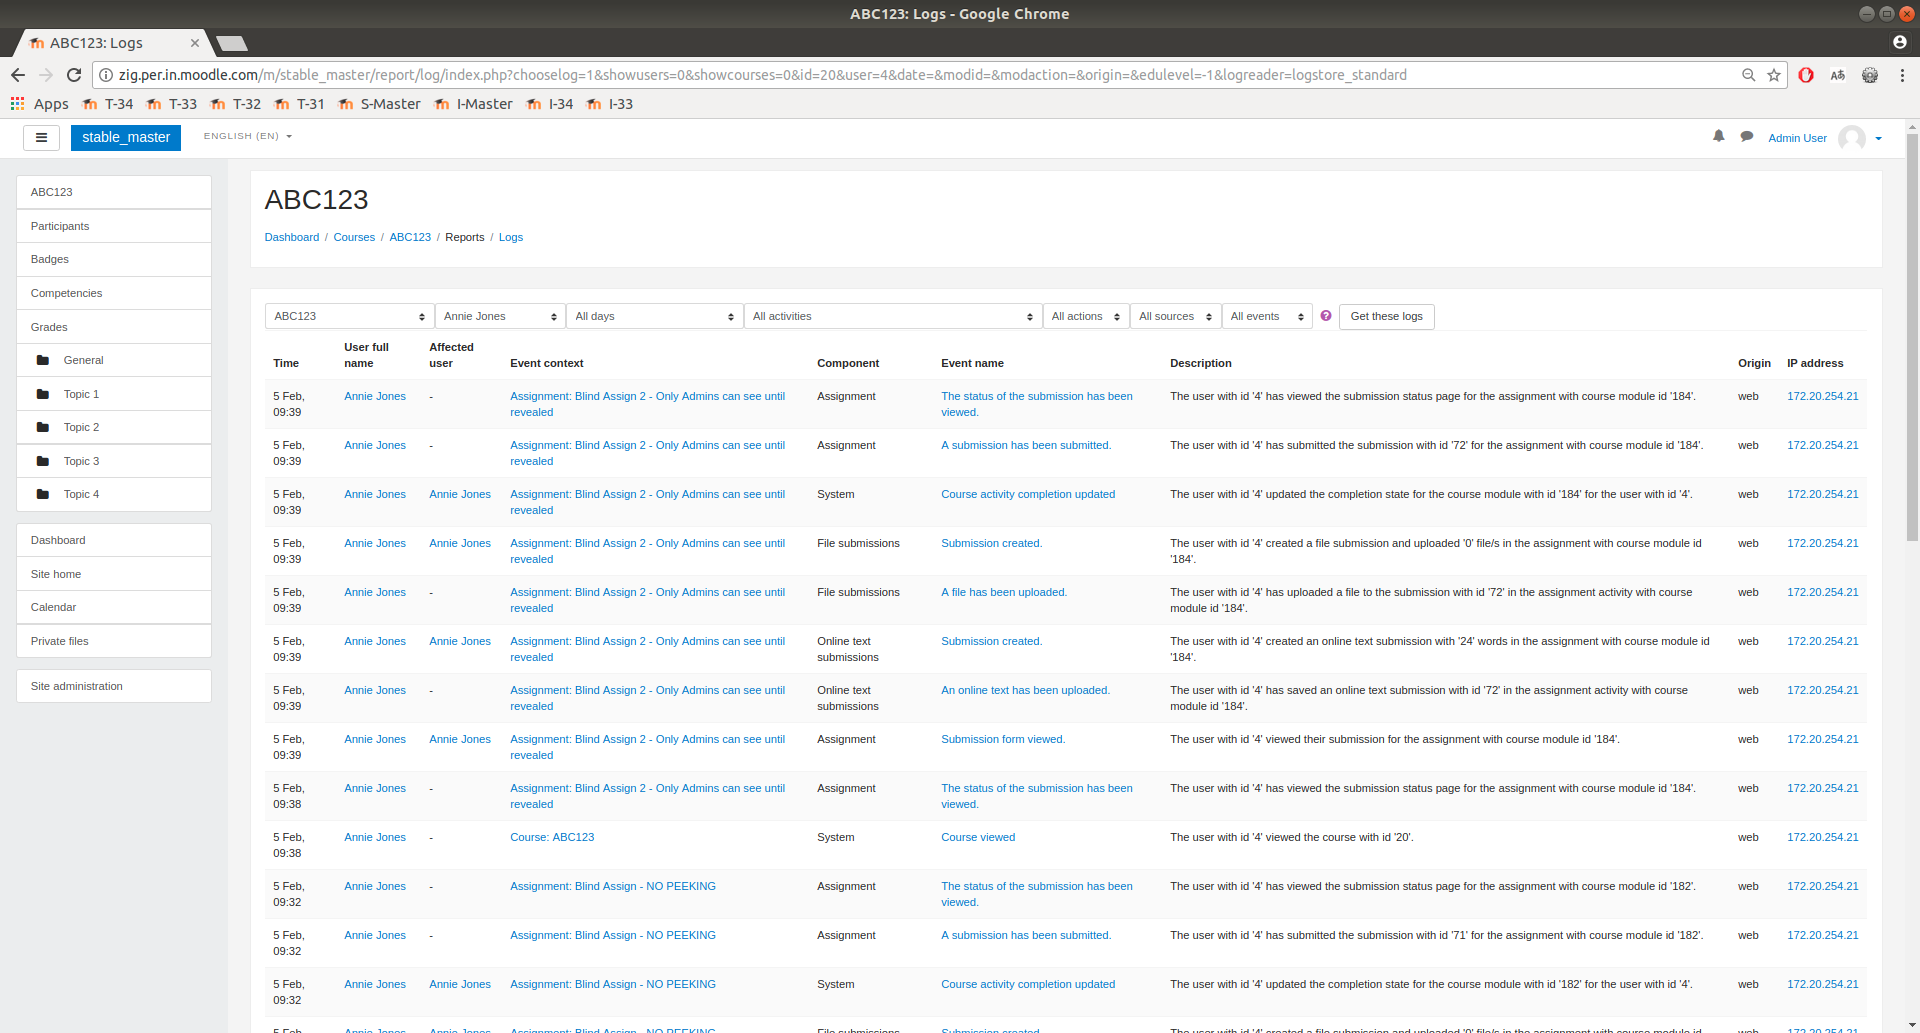Click the browser address bar URL
The width and height of the screenshot is (1920, 1033).
coord(762,75)
